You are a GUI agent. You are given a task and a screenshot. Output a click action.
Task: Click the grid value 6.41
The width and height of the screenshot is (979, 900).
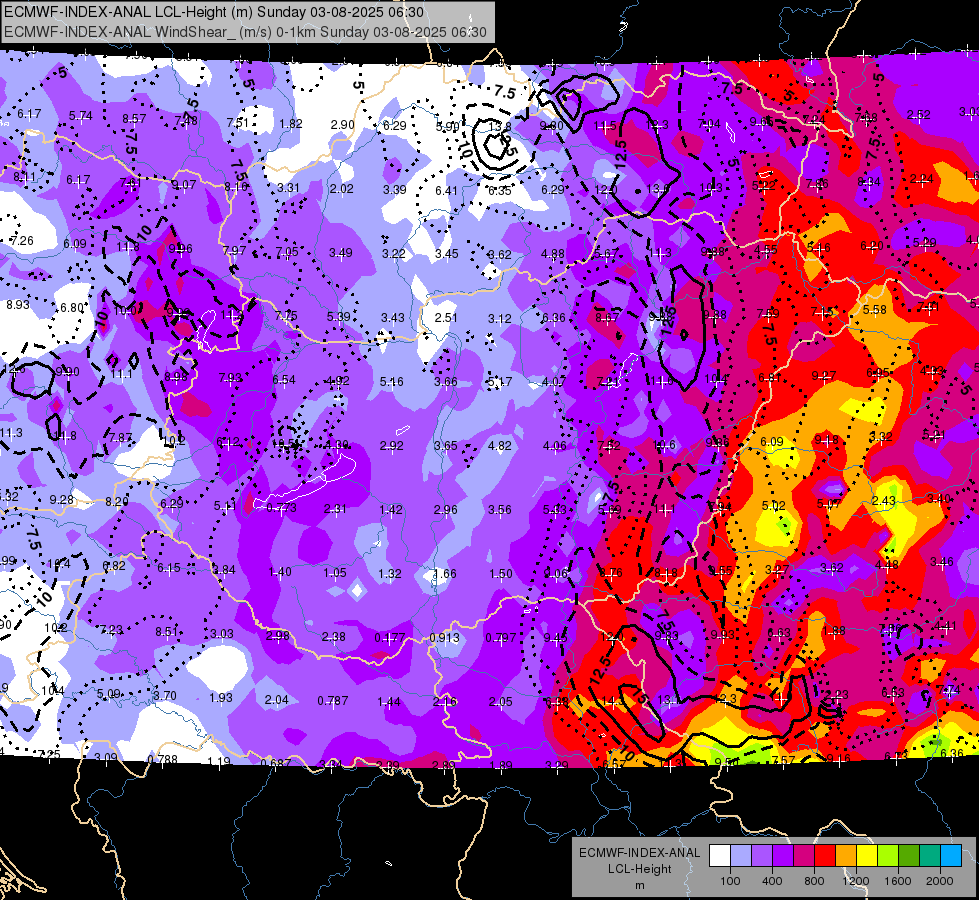pyautogui.click(x=447, y=190)
